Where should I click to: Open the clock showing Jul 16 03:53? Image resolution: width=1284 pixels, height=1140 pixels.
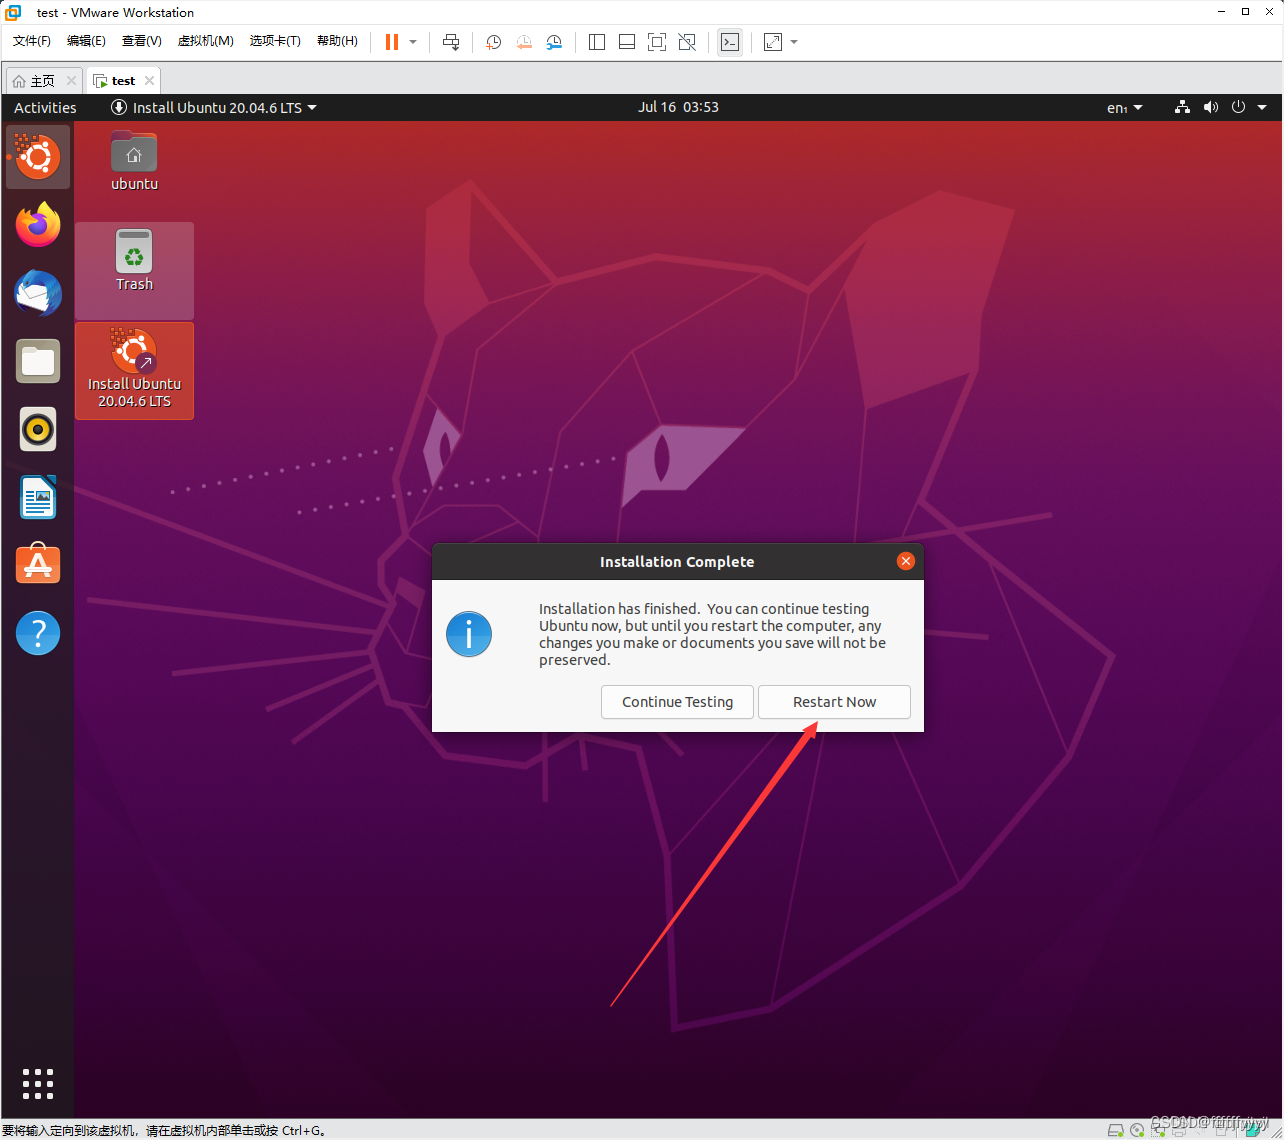pos(678,107)
